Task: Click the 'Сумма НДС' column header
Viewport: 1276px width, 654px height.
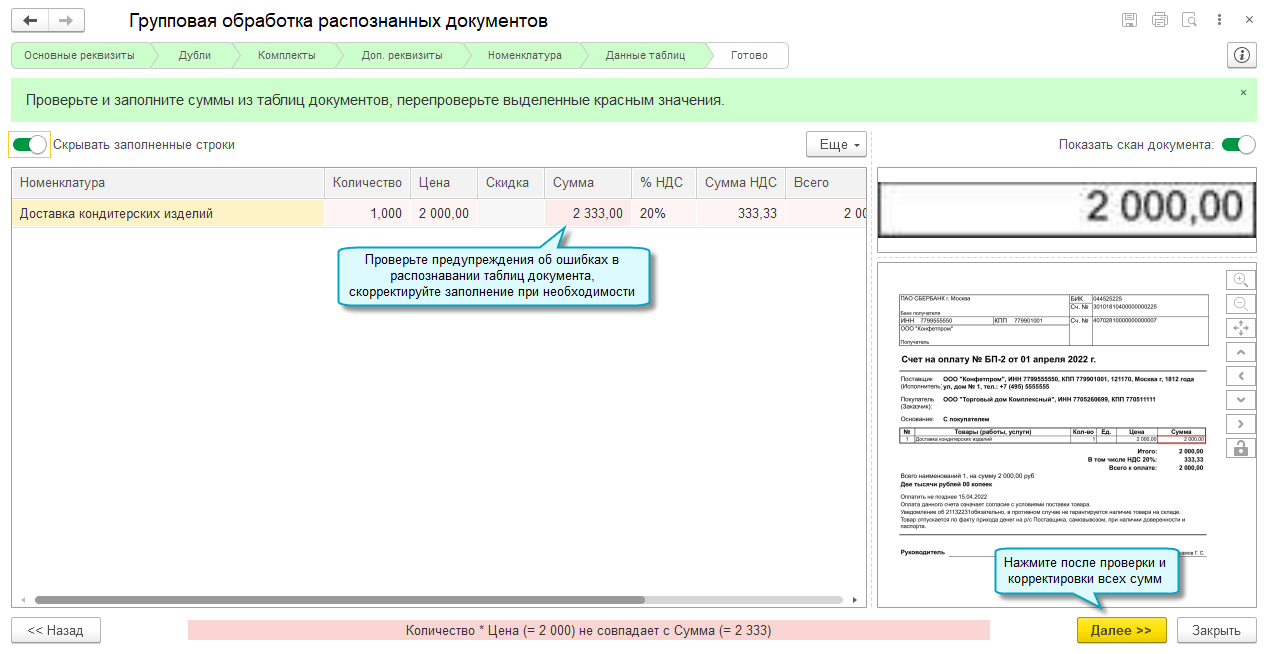Action: tap(741, 183)
